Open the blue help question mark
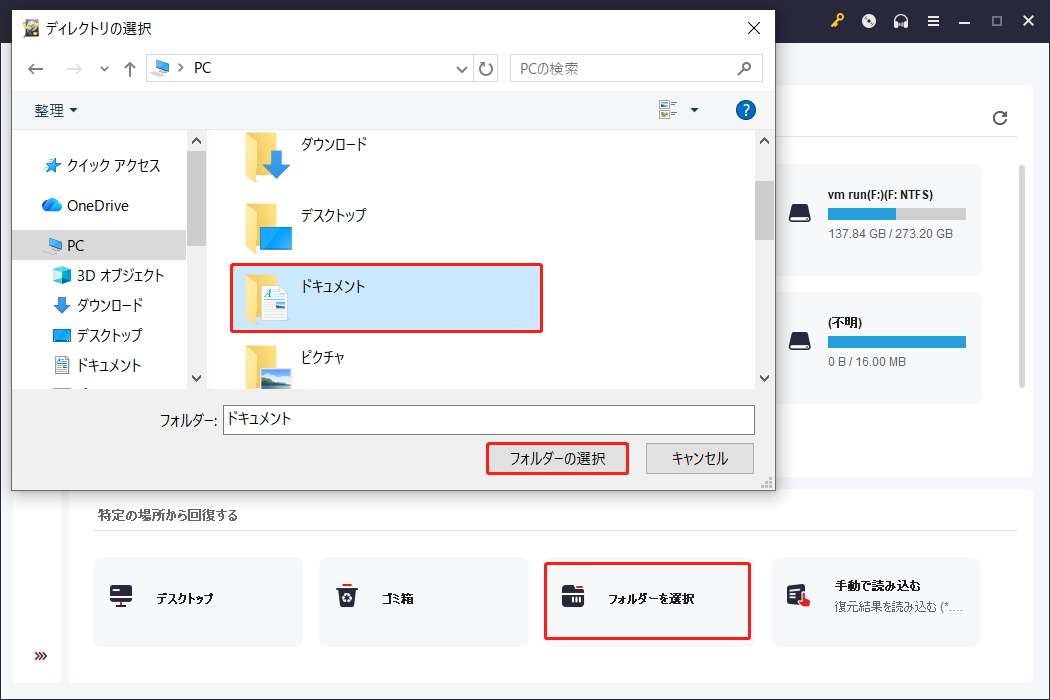 (745, 110)
